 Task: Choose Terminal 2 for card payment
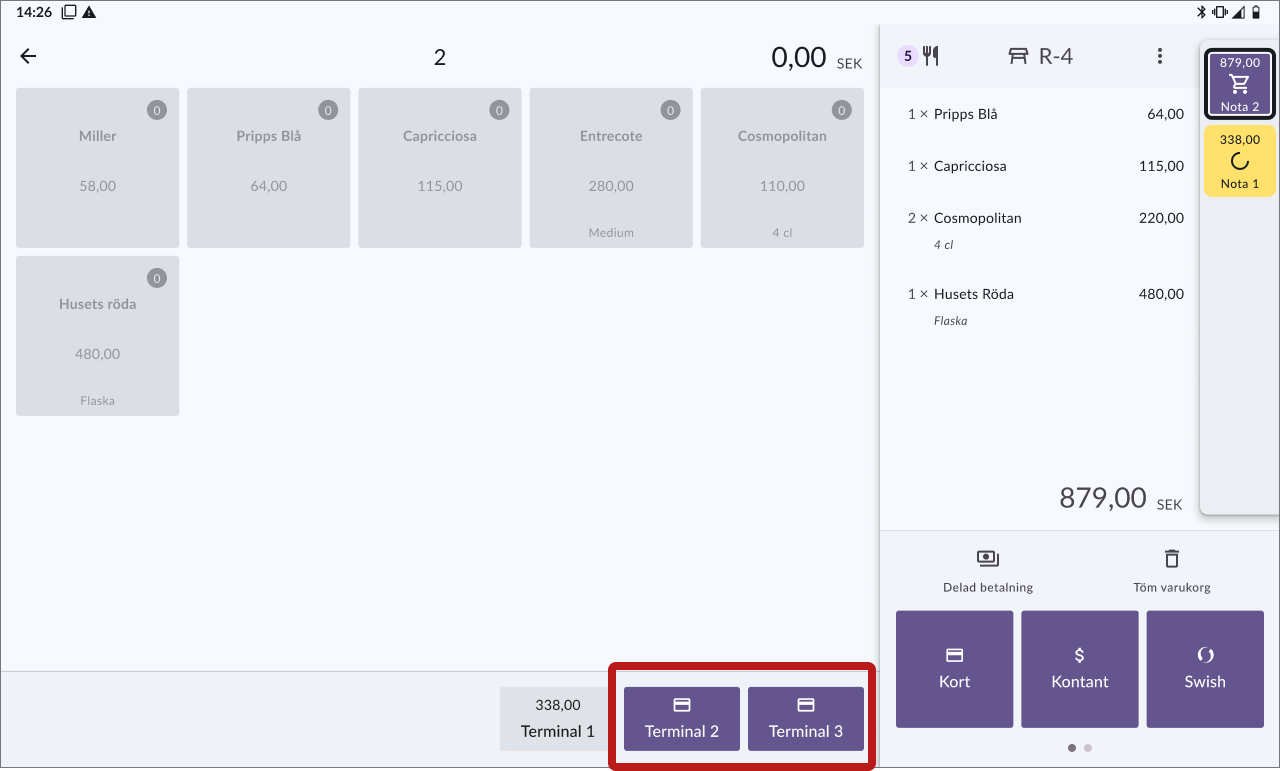pyautogui.click(x=682, y=719)
